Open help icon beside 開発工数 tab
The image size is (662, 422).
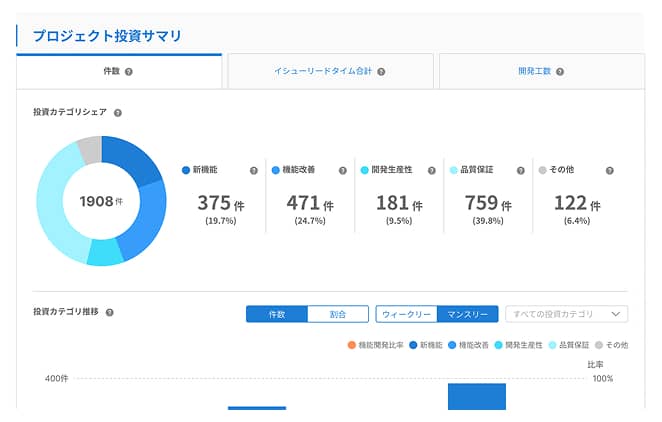tap(560, 72)
